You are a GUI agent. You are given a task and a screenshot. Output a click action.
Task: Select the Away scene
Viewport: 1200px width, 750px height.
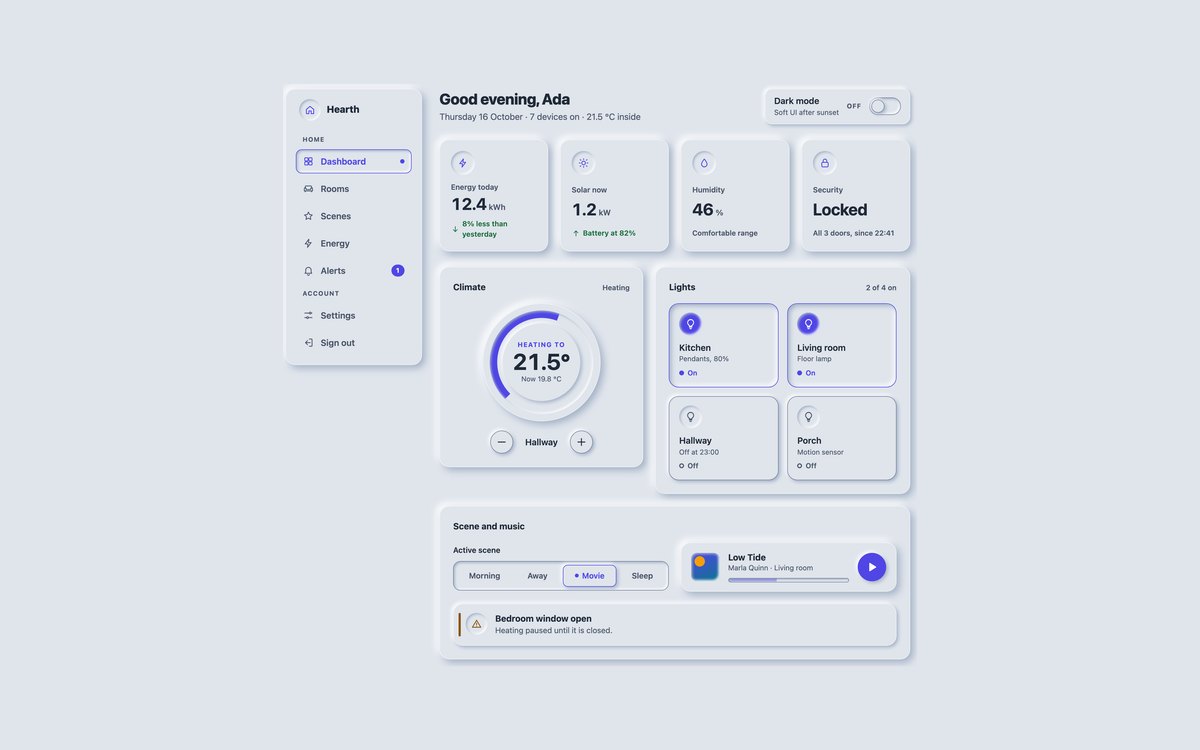point(538,576)
